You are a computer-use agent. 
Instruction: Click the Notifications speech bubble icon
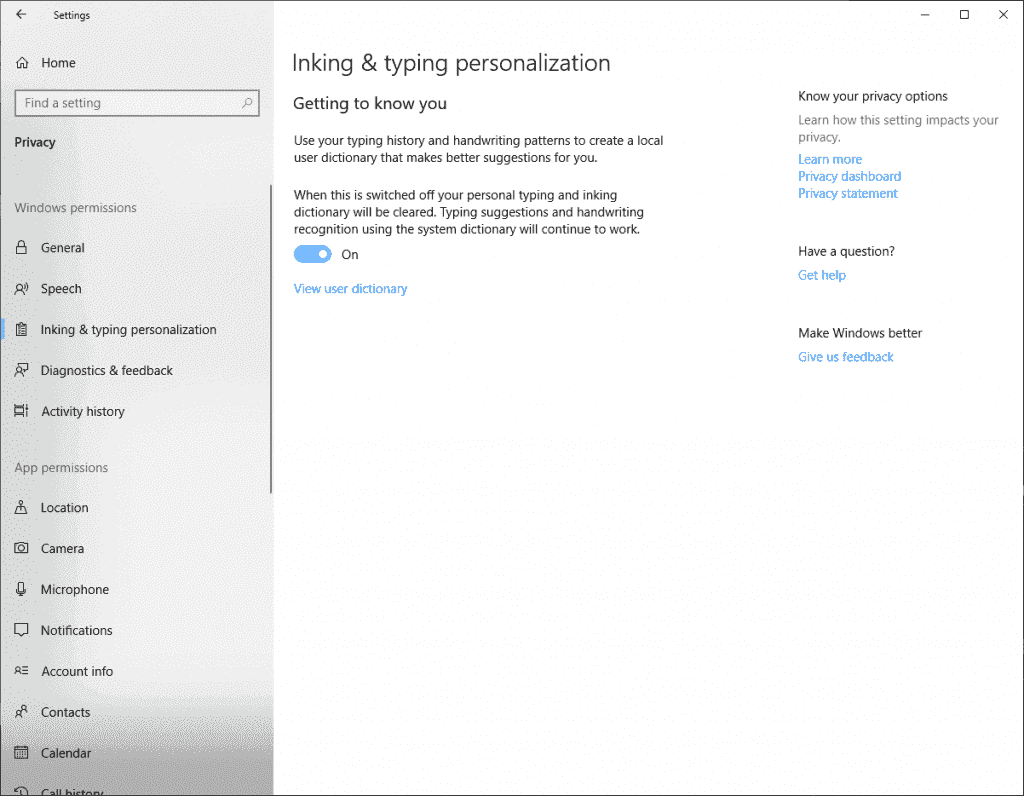[22, 630]
